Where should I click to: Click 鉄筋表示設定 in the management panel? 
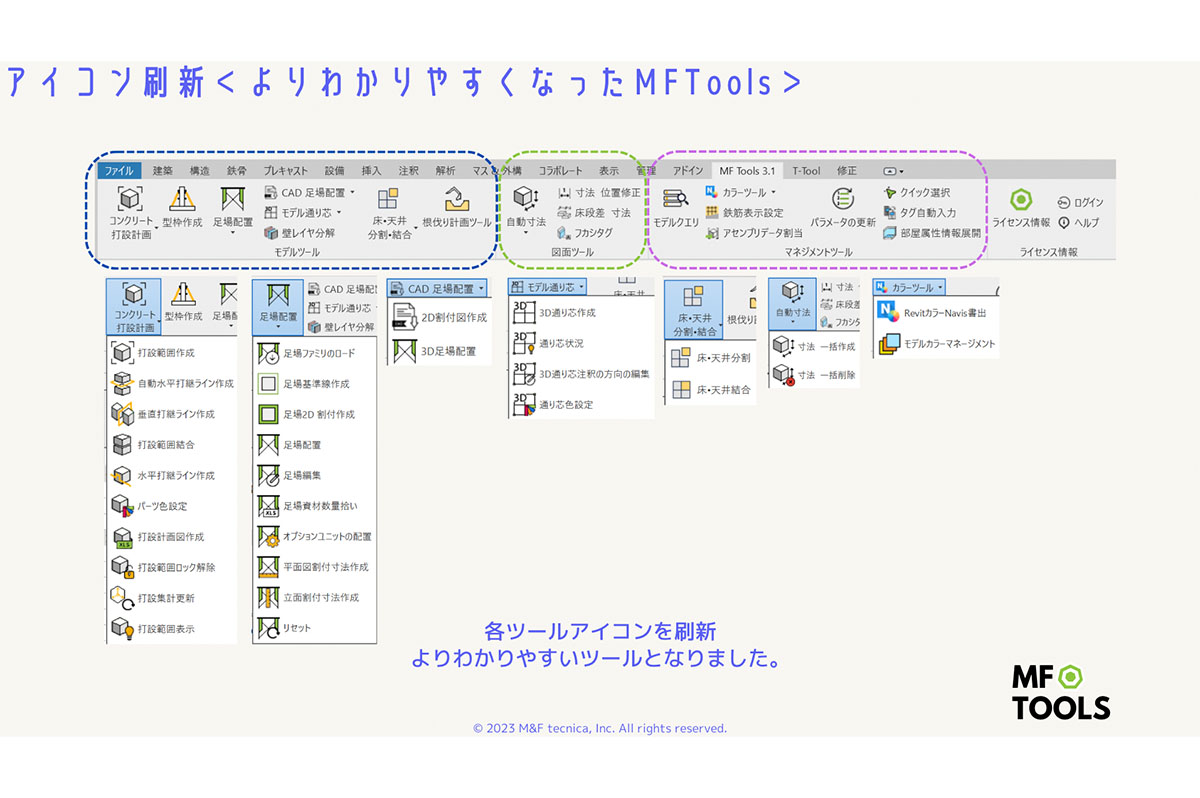[744, 212]
